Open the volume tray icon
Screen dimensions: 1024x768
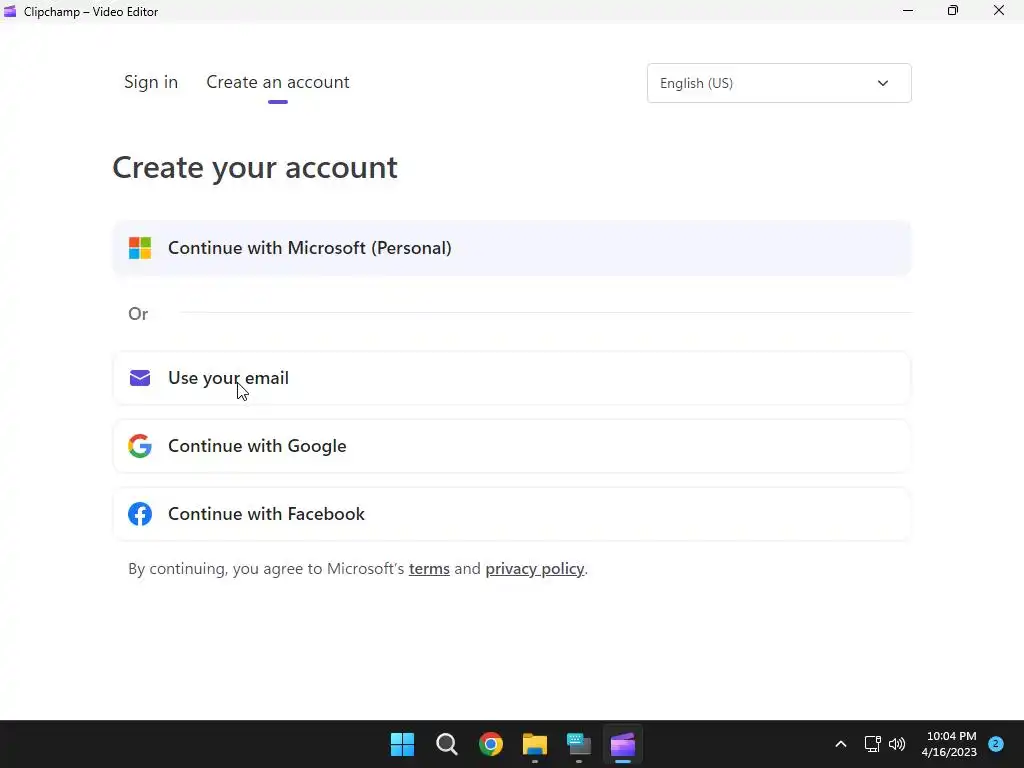(x=897, y=744)
